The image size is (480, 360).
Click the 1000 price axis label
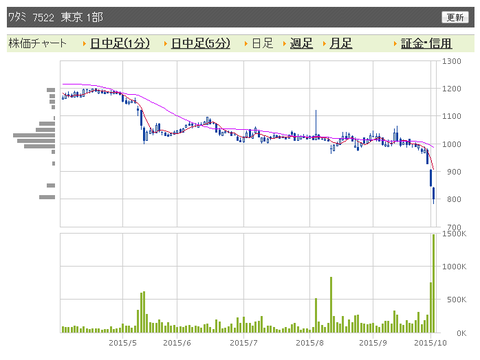[x=452, y=144]
